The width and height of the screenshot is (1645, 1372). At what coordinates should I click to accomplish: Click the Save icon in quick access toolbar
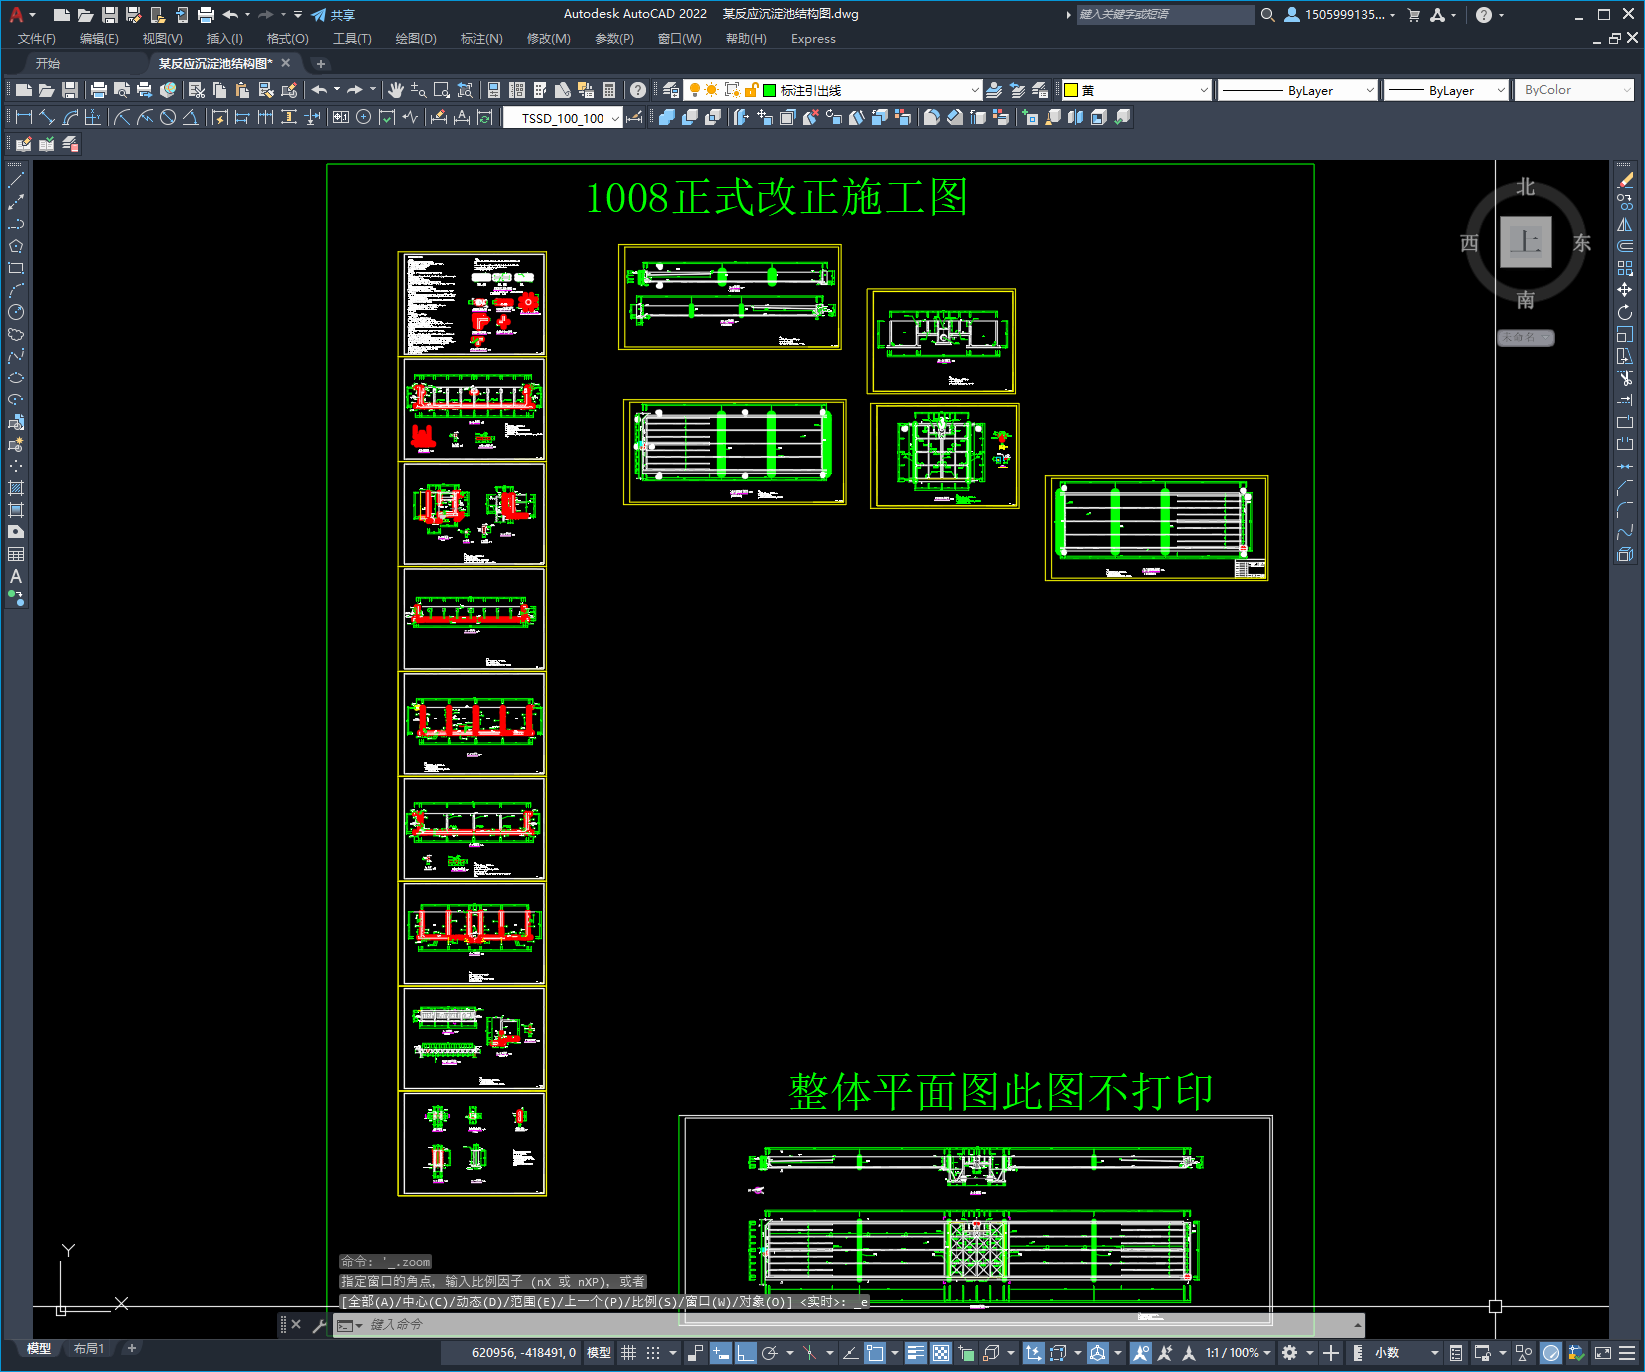pos(110,15)
